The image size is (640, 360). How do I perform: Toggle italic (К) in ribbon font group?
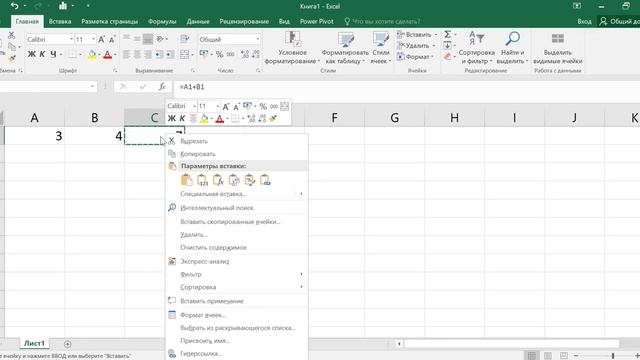(x=42, y=54)
